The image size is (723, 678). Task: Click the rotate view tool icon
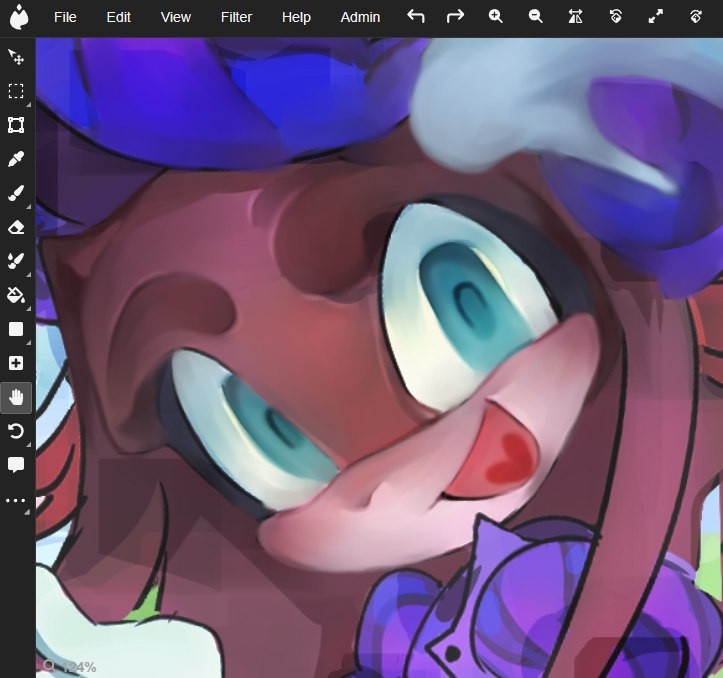point(16,431)
